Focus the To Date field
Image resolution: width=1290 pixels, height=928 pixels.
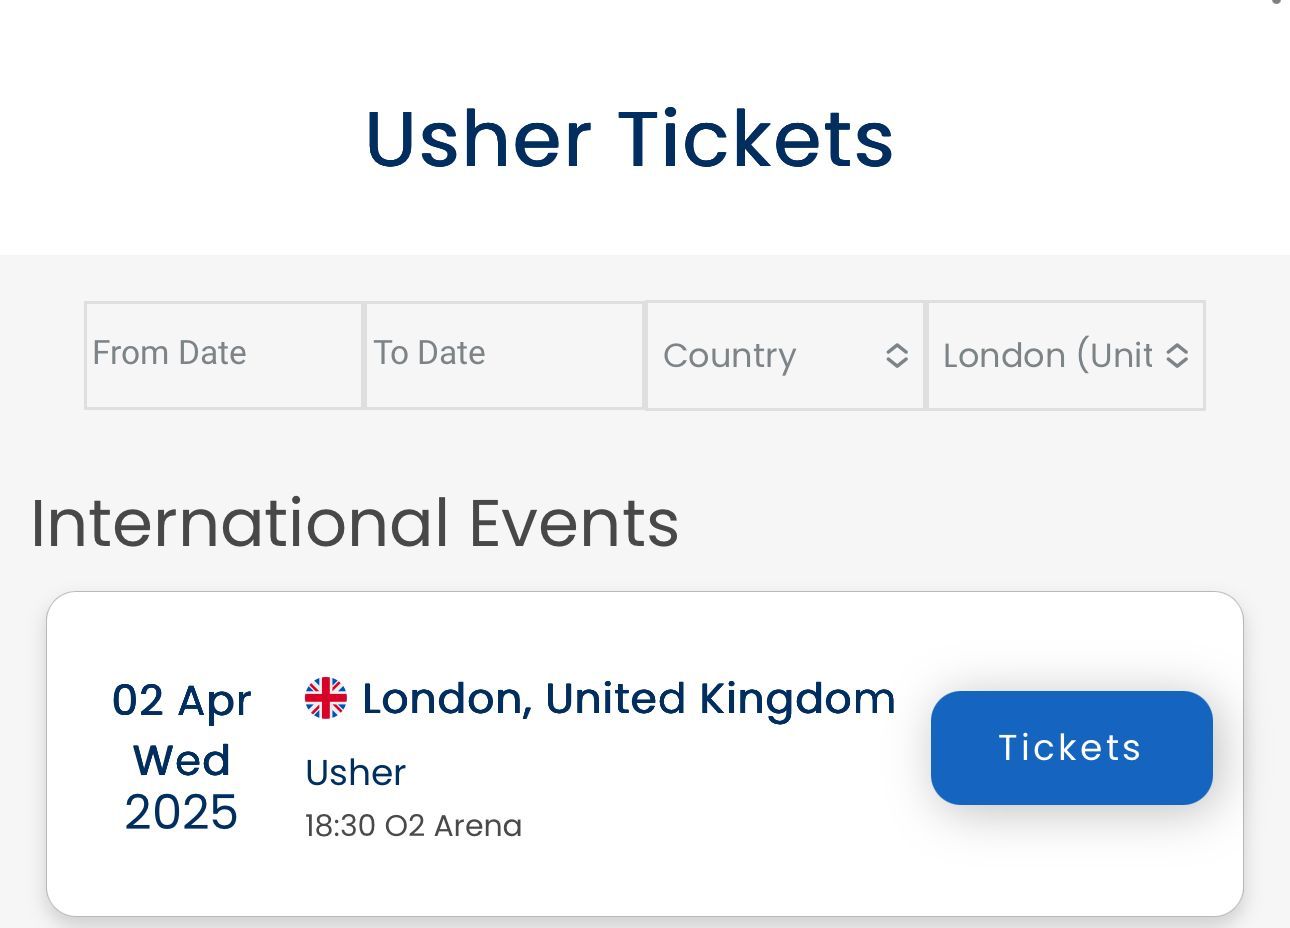click(x=504, y=355)
